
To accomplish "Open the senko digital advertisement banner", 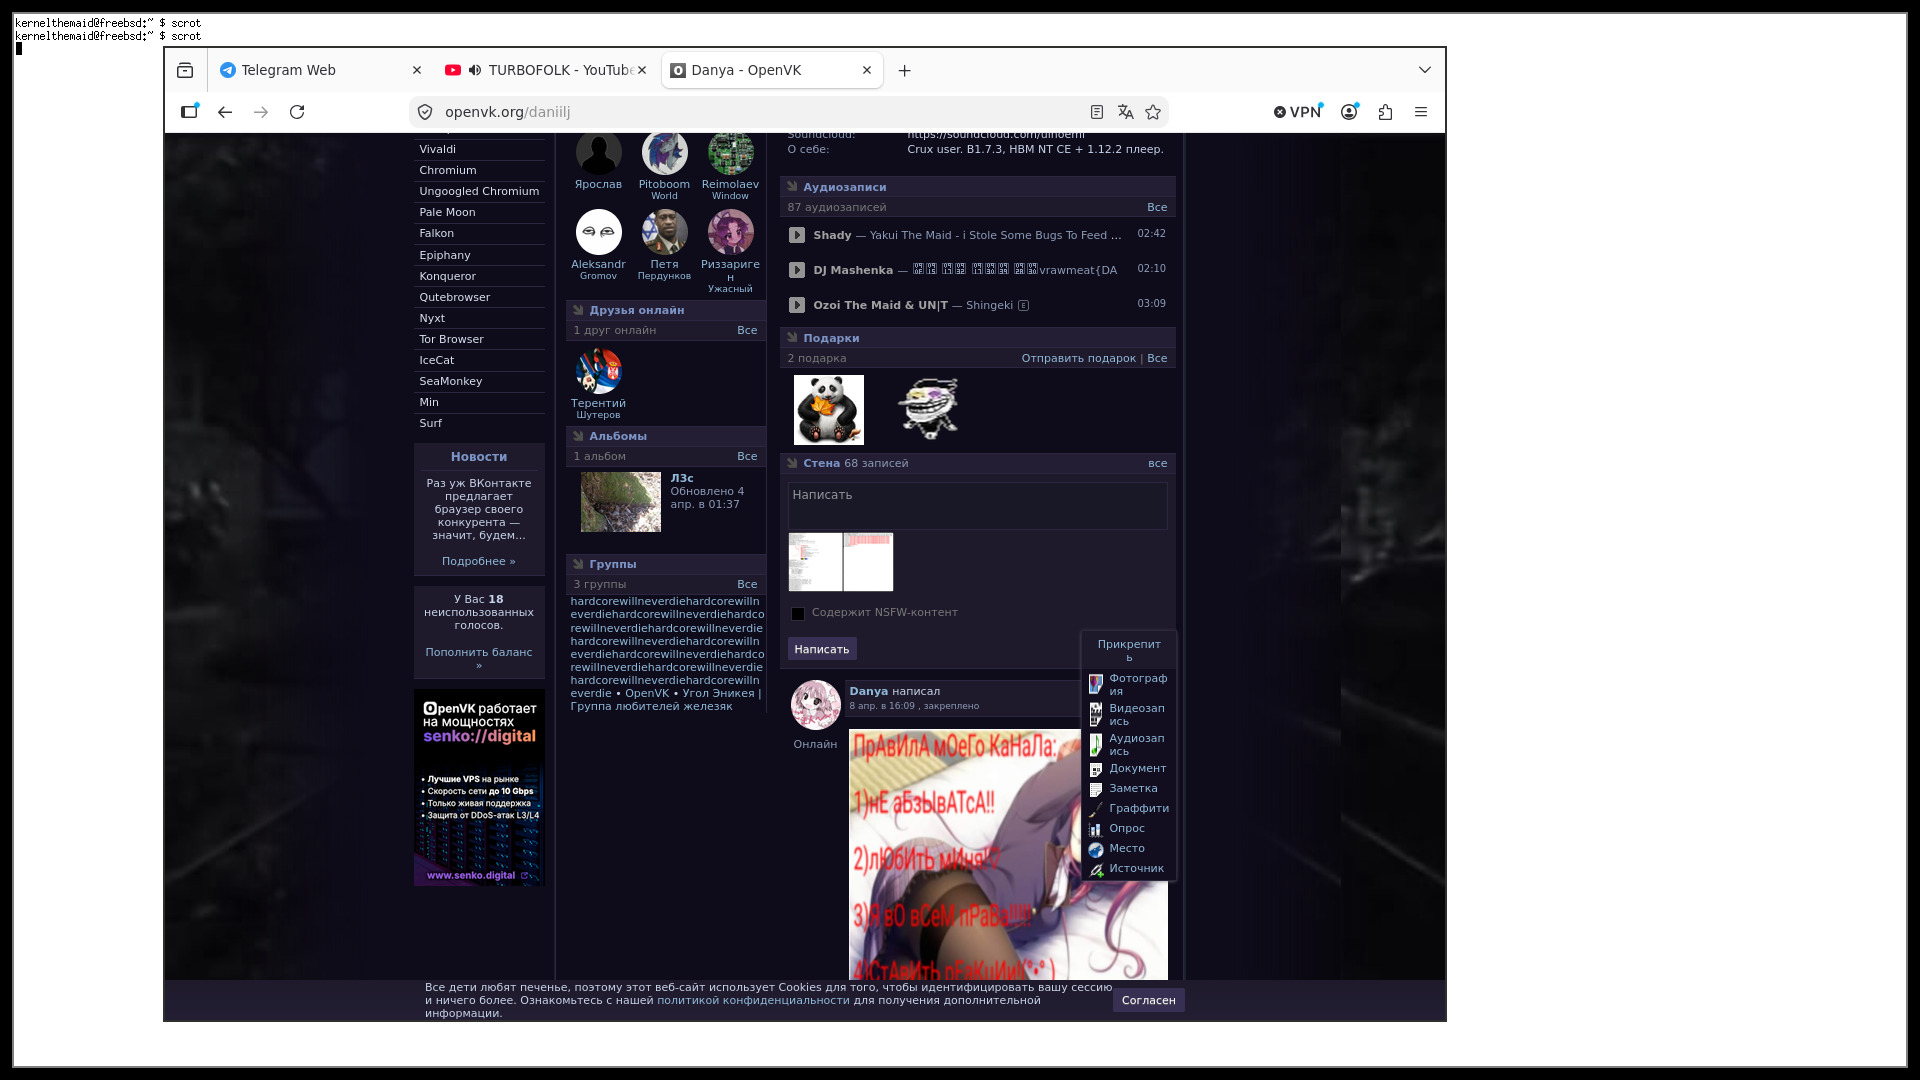I will point(479,787).
